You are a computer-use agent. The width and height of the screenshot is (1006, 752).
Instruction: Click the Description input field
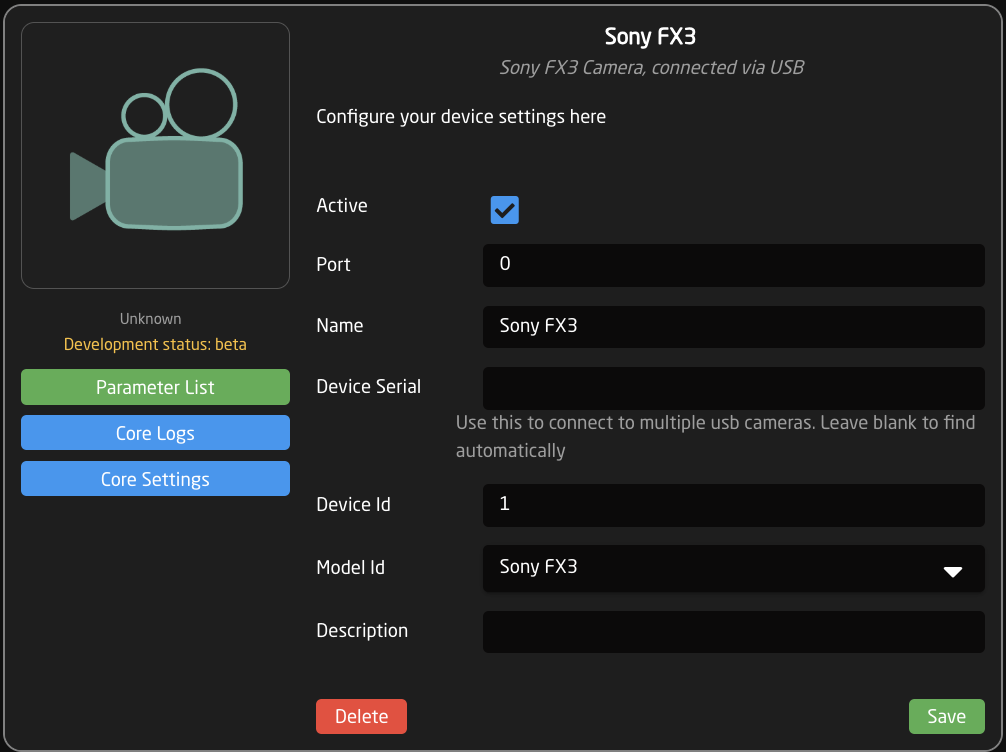[x=733, y=631]
